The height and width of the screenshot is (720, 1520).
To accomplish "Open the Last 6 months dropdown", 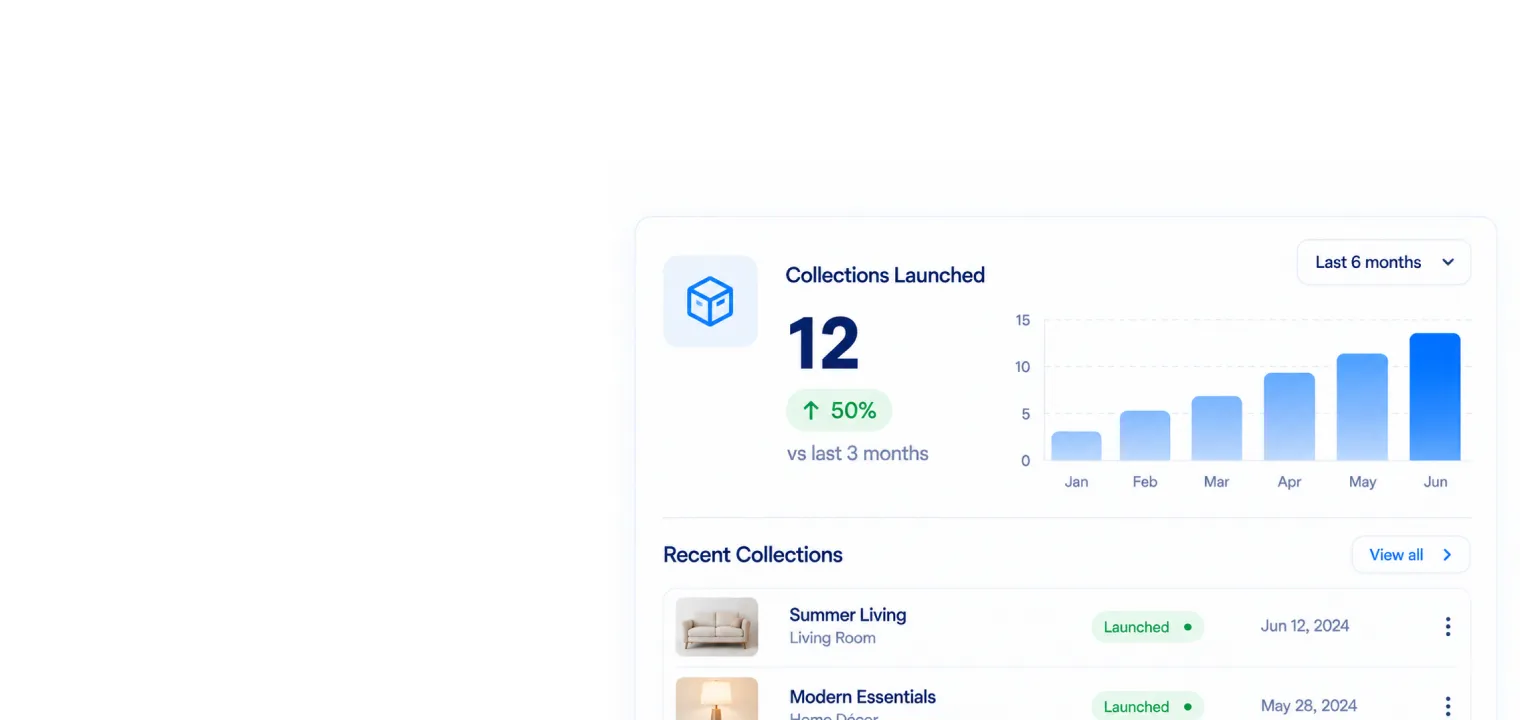I will pyautogui.click(x=1384, y=262).
